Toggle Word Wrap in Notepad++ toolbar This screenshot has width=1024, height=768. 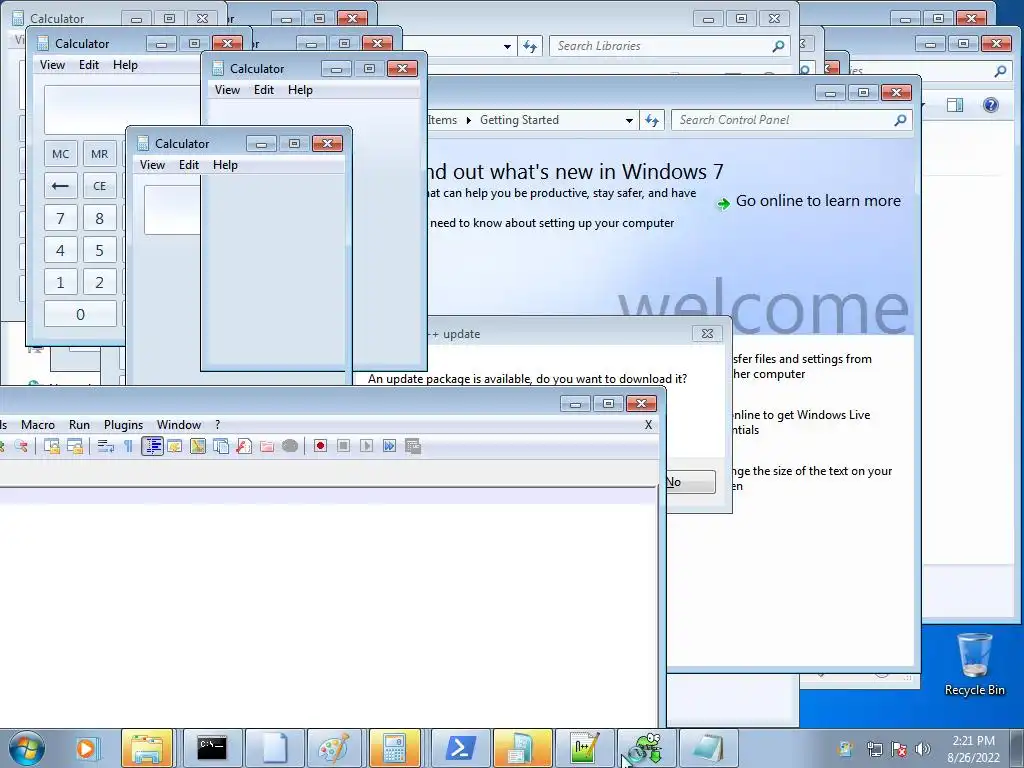coord(105,446)
